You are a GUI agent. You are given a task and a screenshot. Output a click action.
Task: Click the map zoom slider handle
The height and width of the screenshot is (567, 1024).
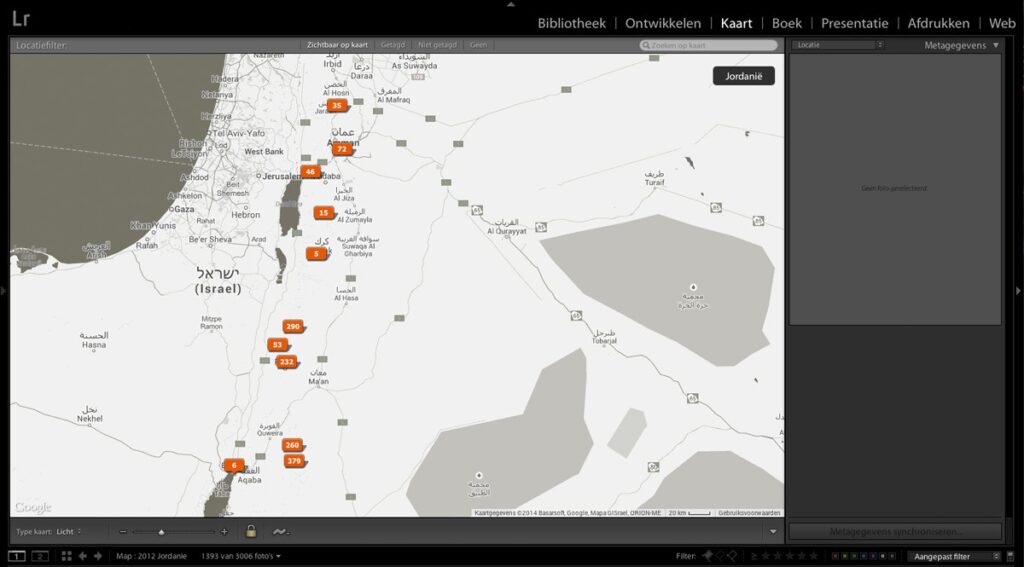[x=161, y=532]
